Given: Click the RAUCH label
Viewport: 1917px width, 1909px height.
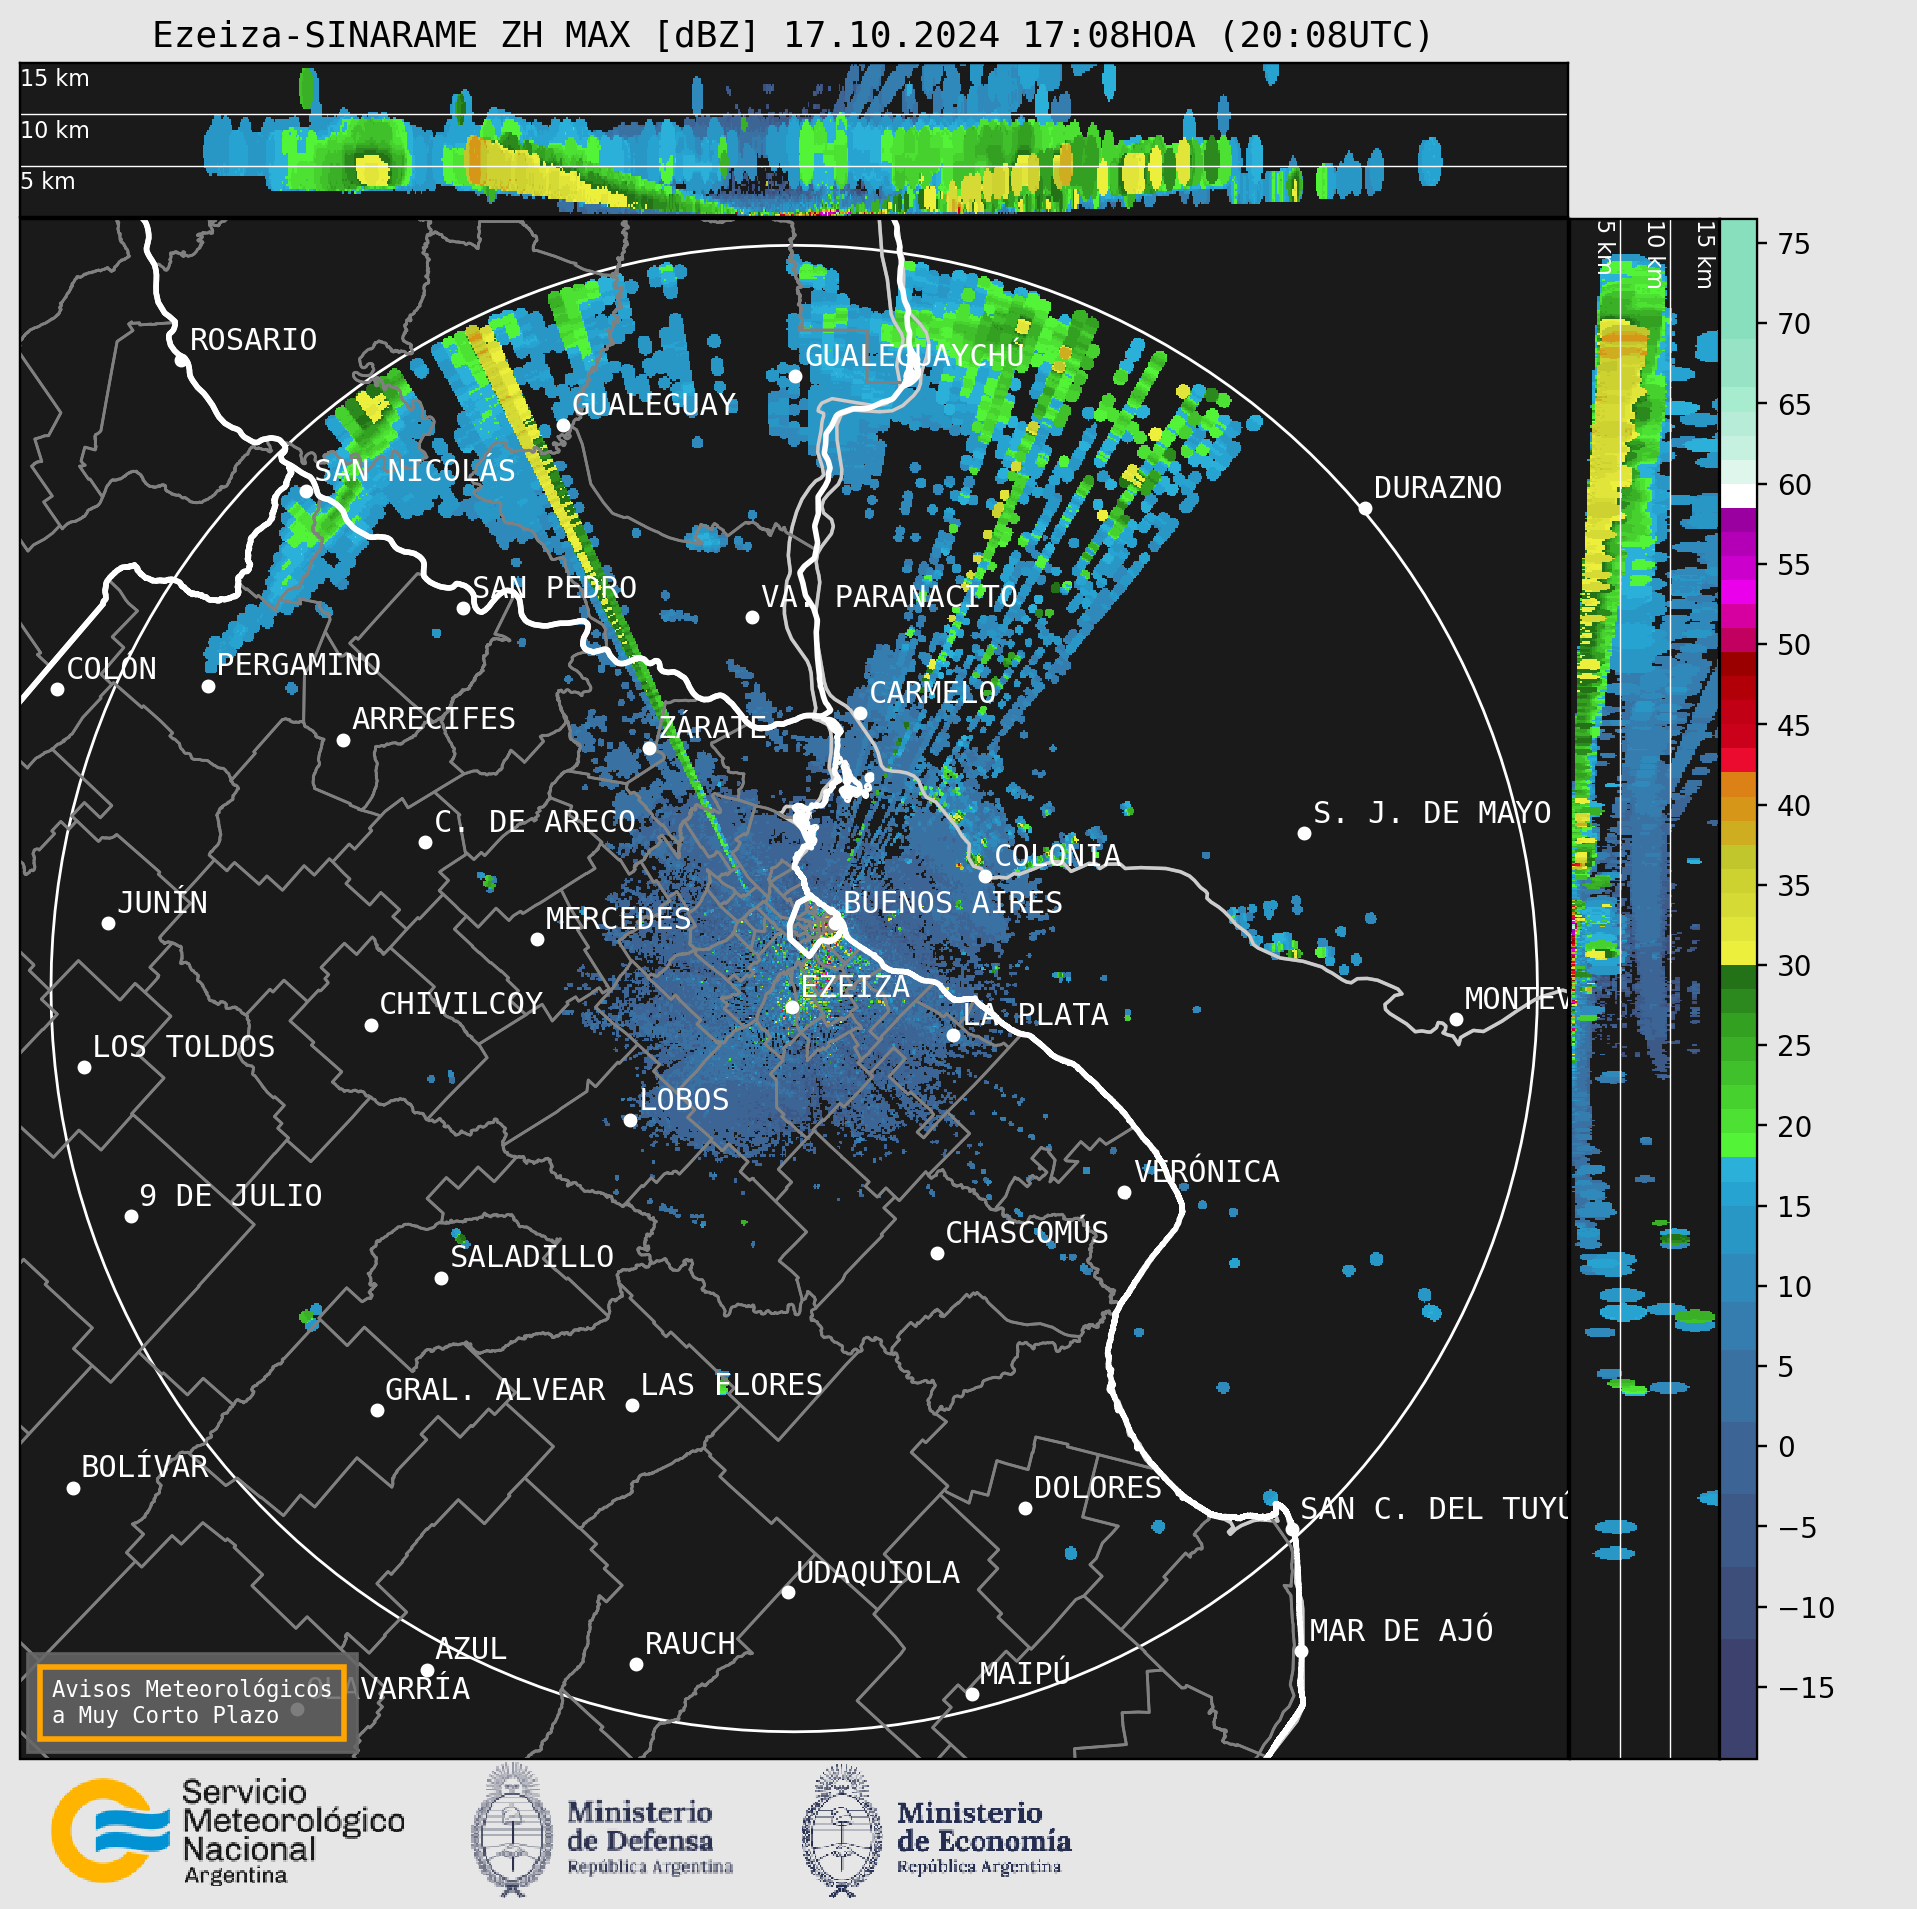Looking at the screenshot, I should 690,1644.
